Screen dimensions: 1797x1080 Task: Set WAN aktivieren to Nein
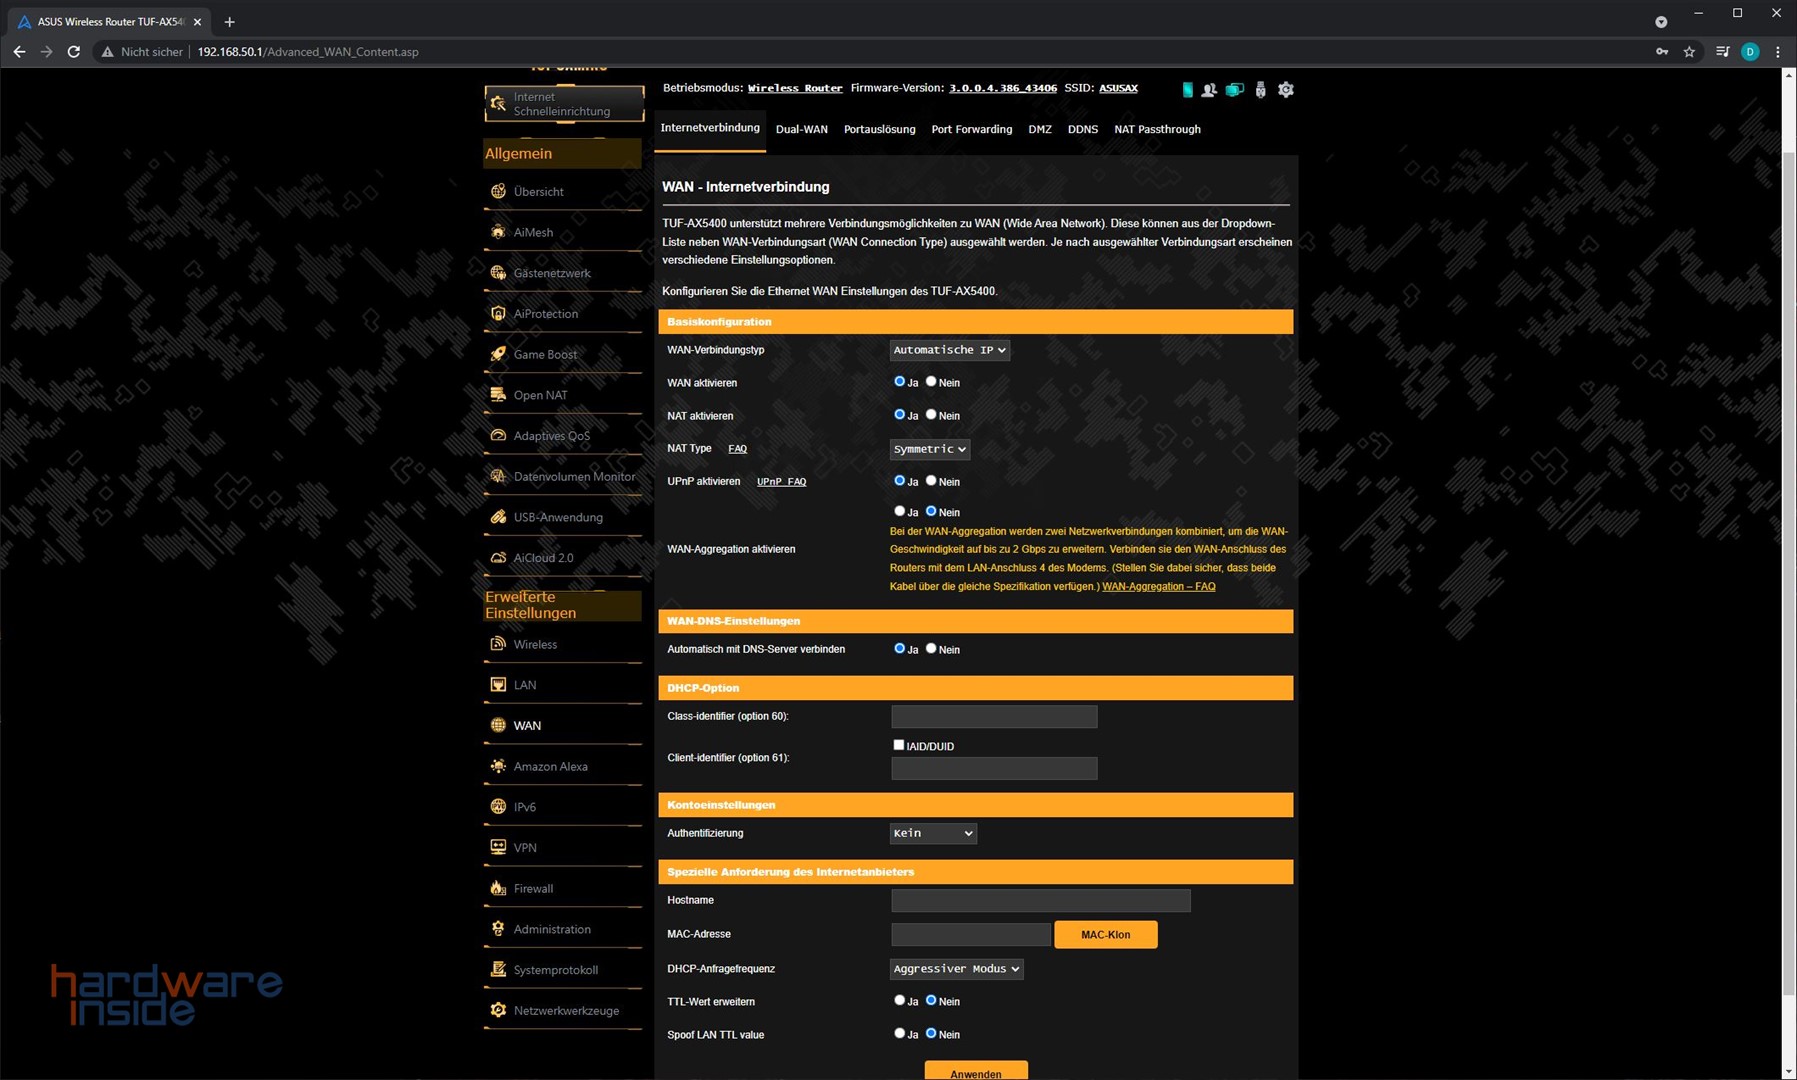[x=931, y=382]
